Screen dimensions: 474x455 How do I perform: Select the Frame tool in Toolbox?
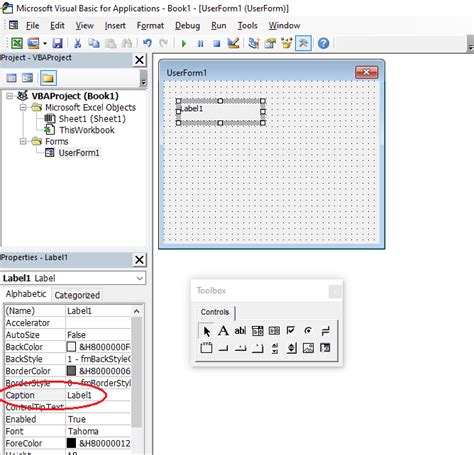(206, 348)
